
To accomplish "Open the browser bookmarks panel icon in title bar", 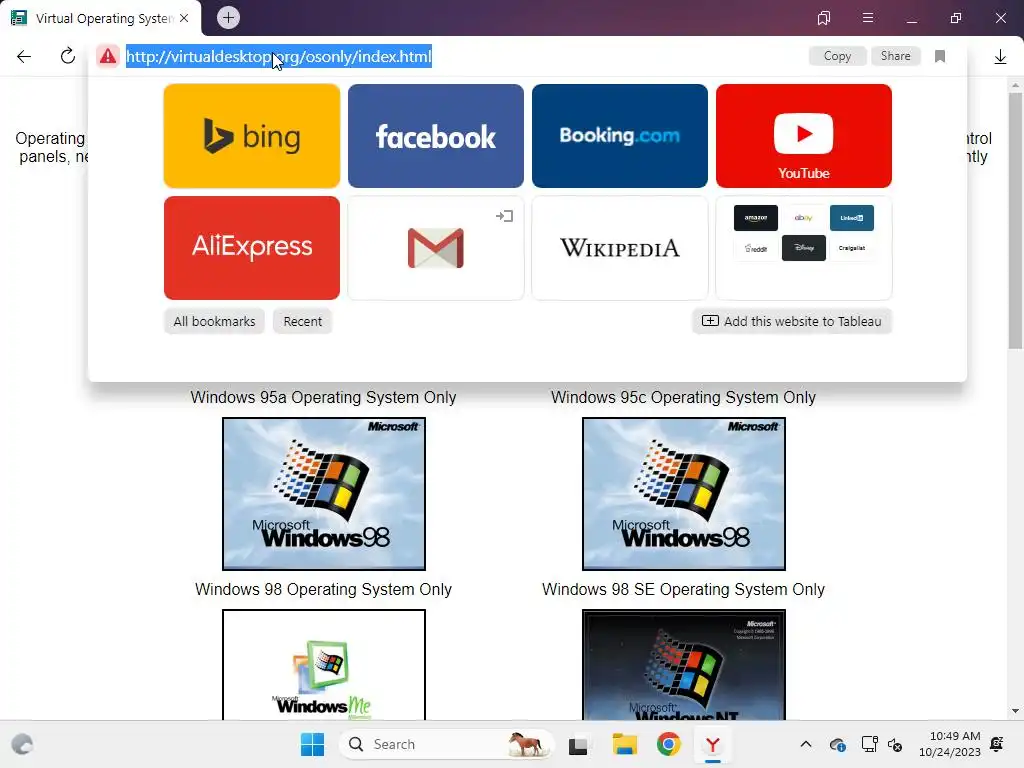I will (x=824, y=18).
